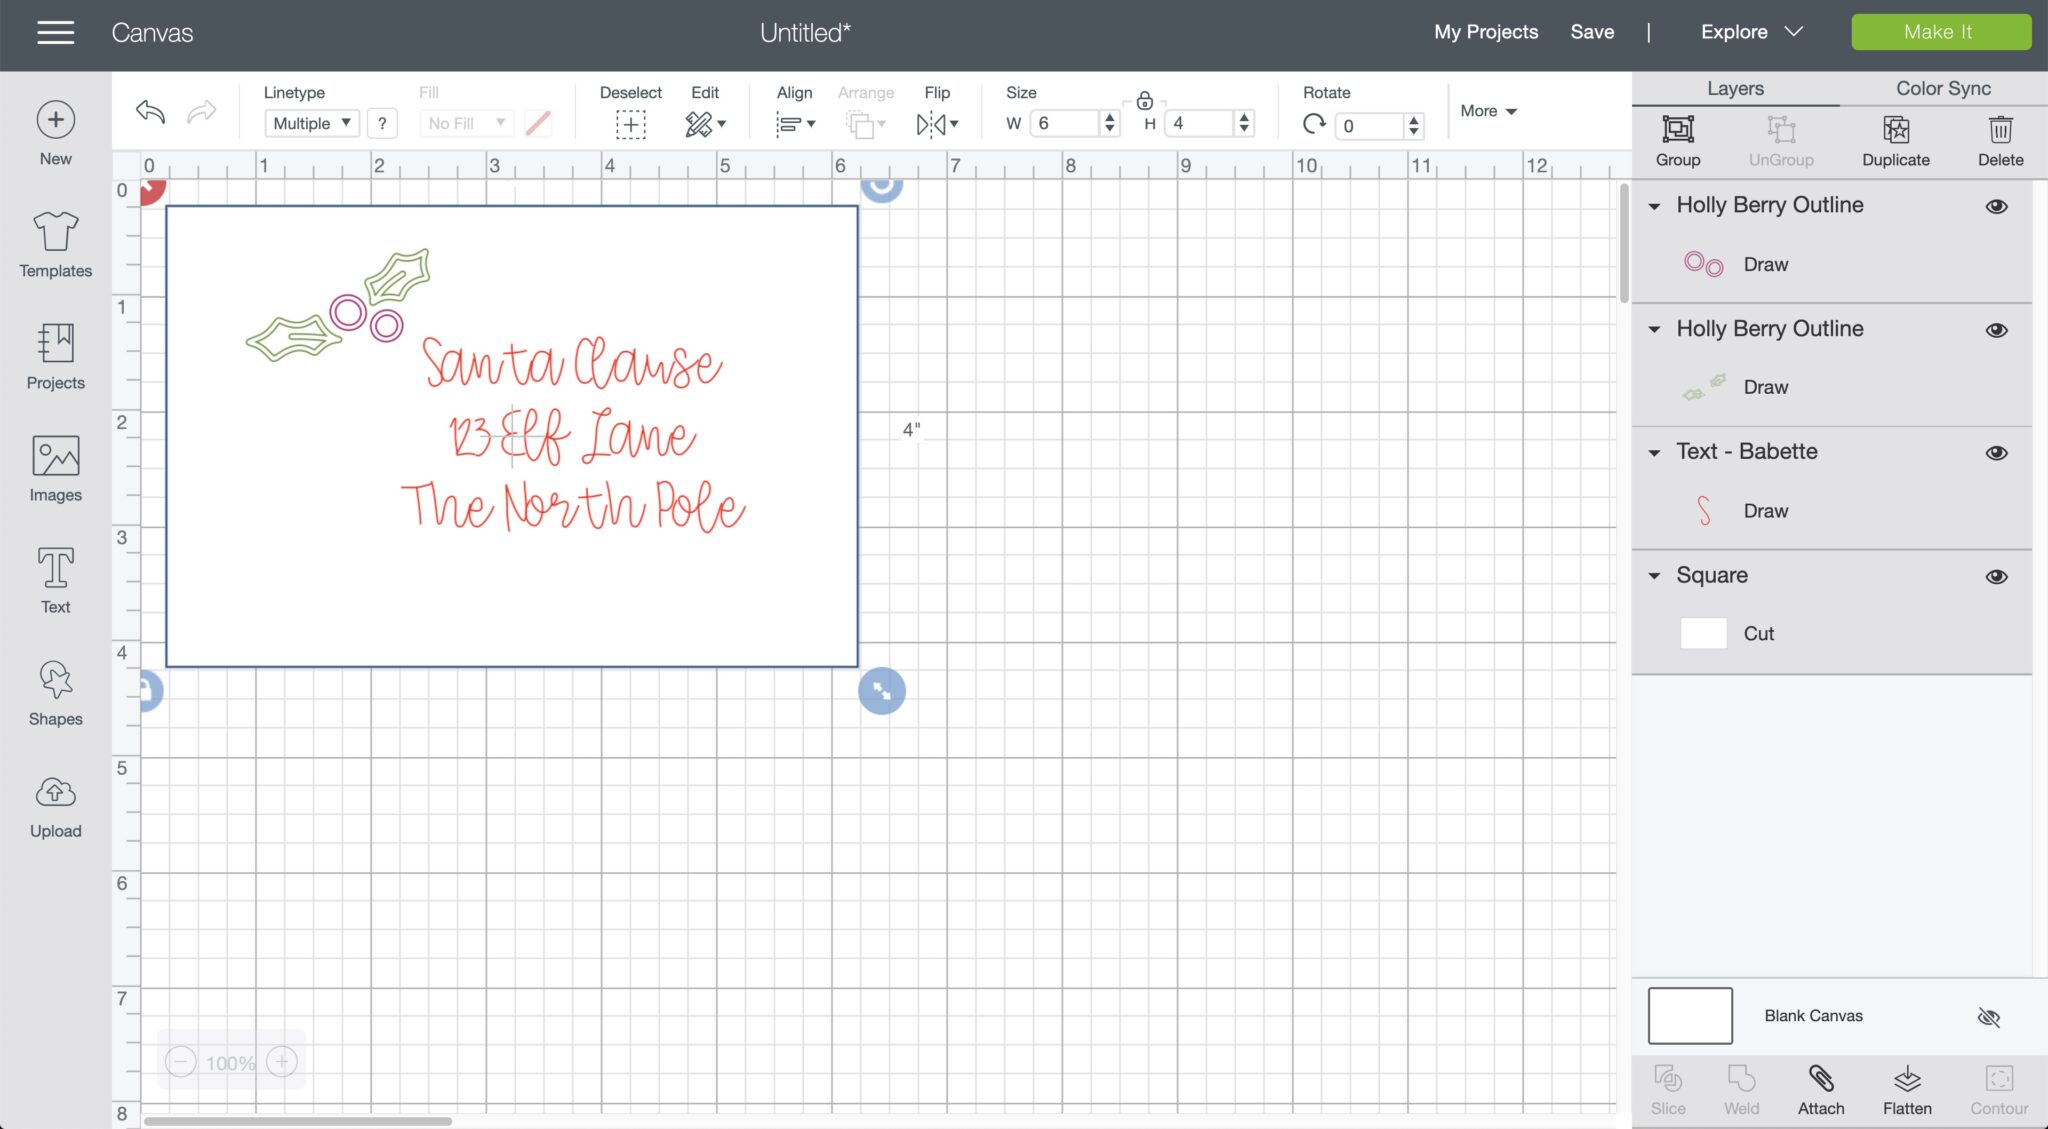Collapse the Square layer group
2048x1129 pixels.
[x=1654, y=576]
